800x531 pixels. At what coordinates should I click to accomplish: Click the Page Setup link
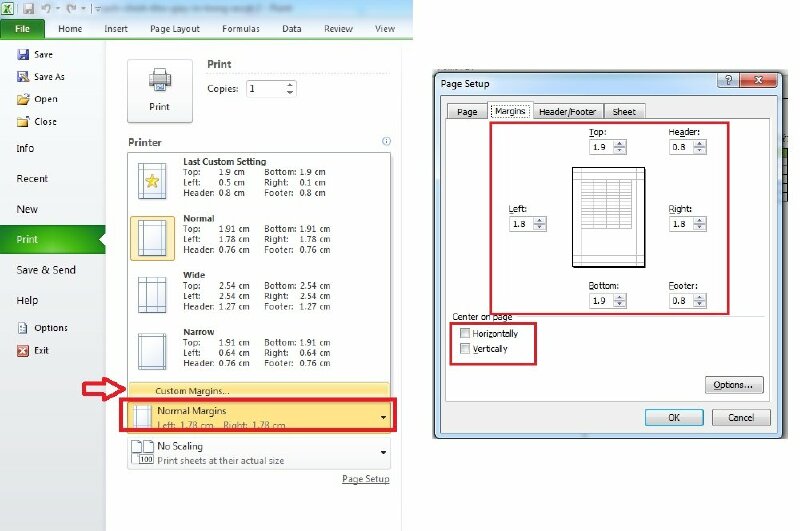pos(365,479)
